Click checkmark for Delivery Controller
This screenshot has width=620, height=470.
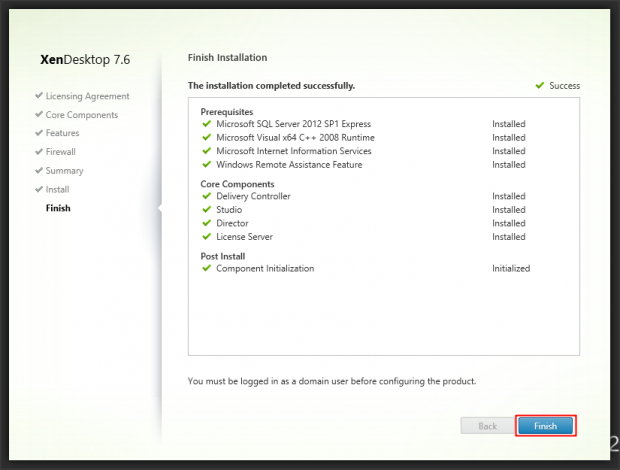206,196
